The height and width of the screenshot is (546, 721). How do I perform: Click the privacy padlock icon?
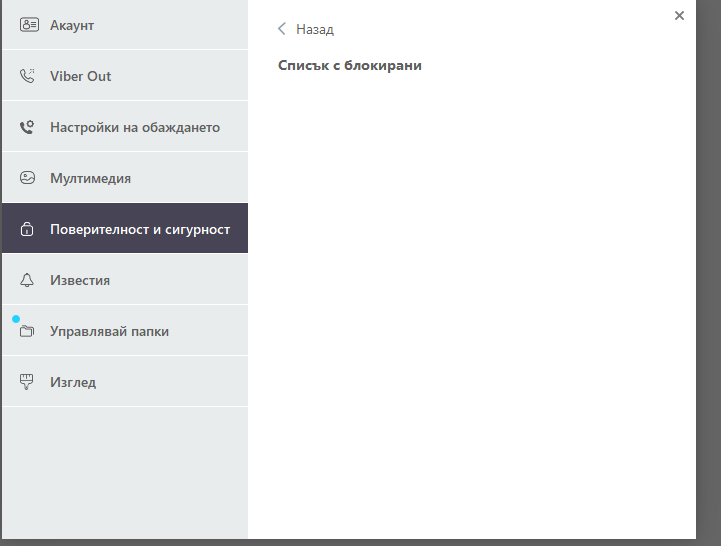coord(28,229)
